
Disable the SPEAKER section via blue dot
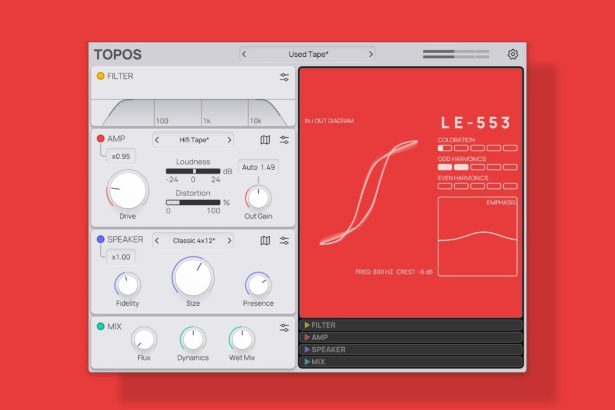point(100,239)
